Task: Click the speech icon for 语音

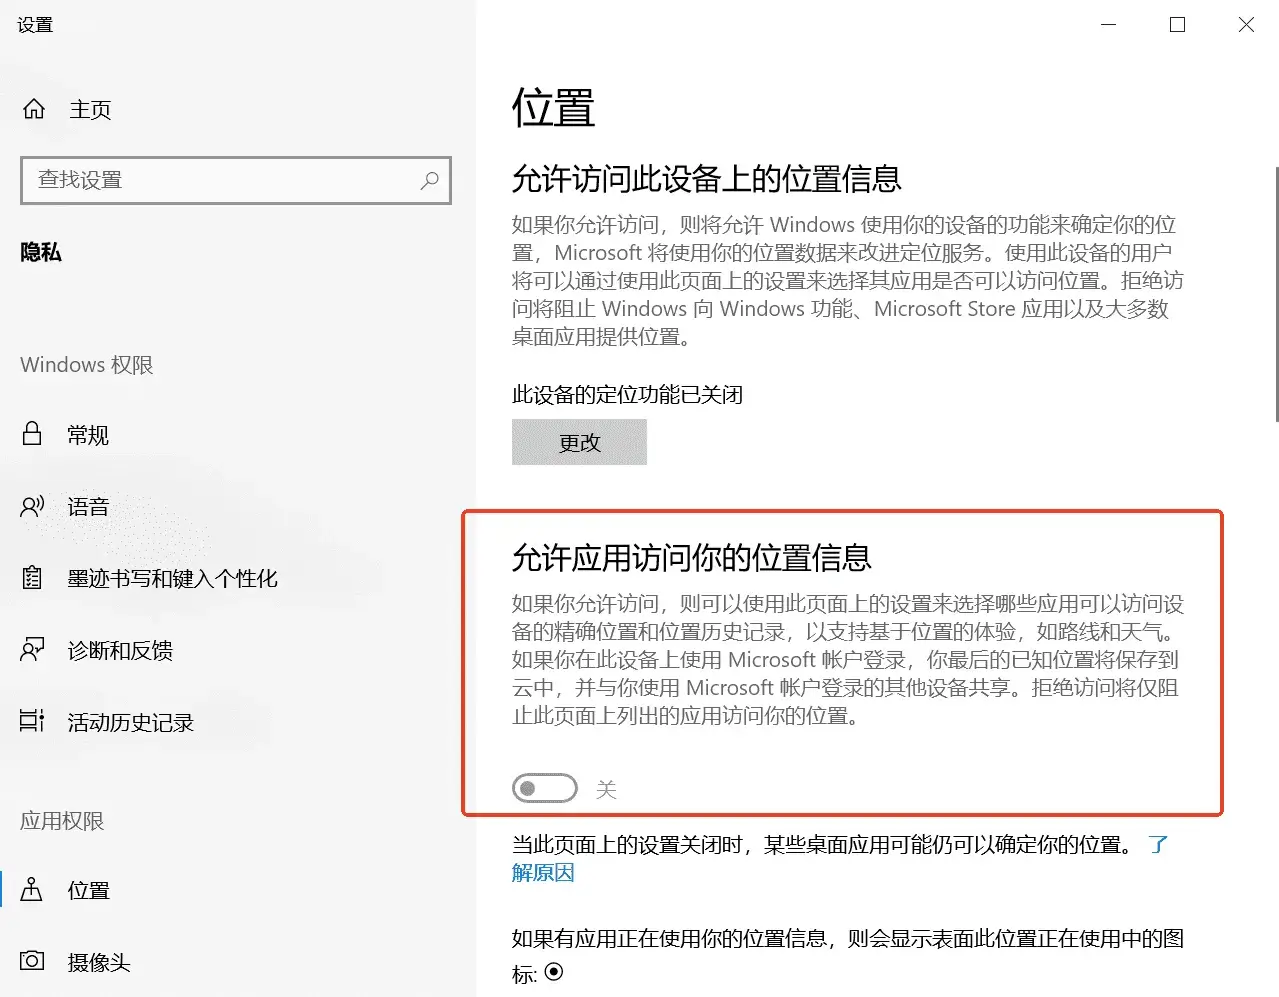Action: pyautogui.click(x=32, y=506)
